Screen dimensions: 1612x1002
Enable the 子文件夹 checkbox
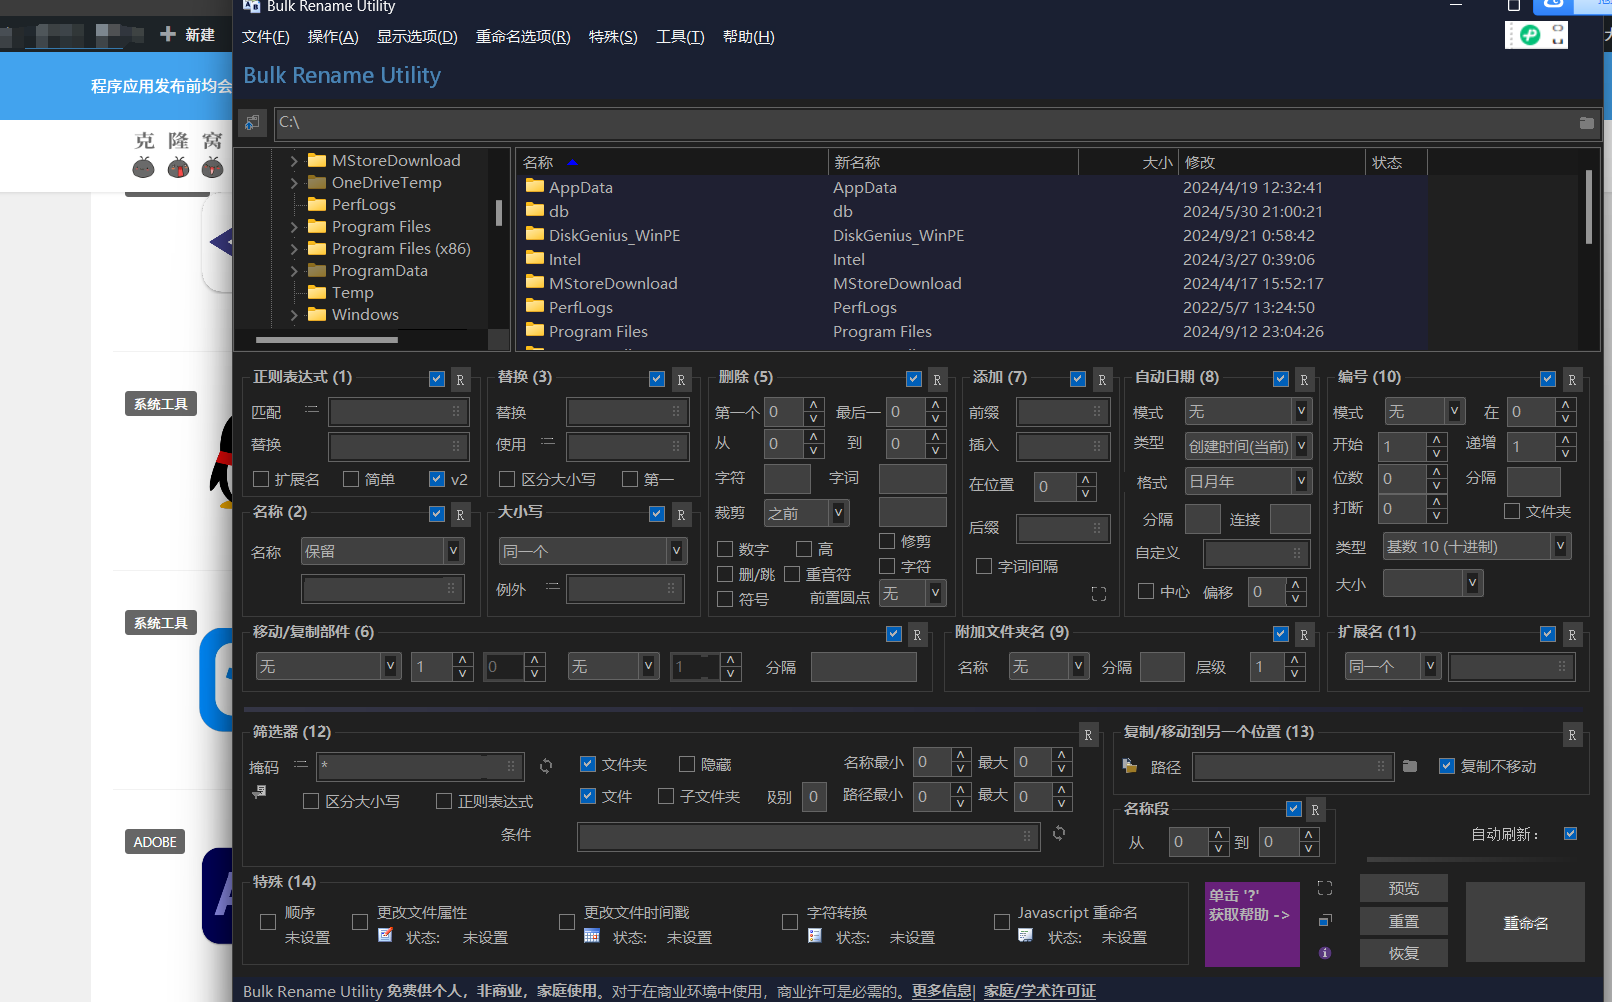pos(666,796)
